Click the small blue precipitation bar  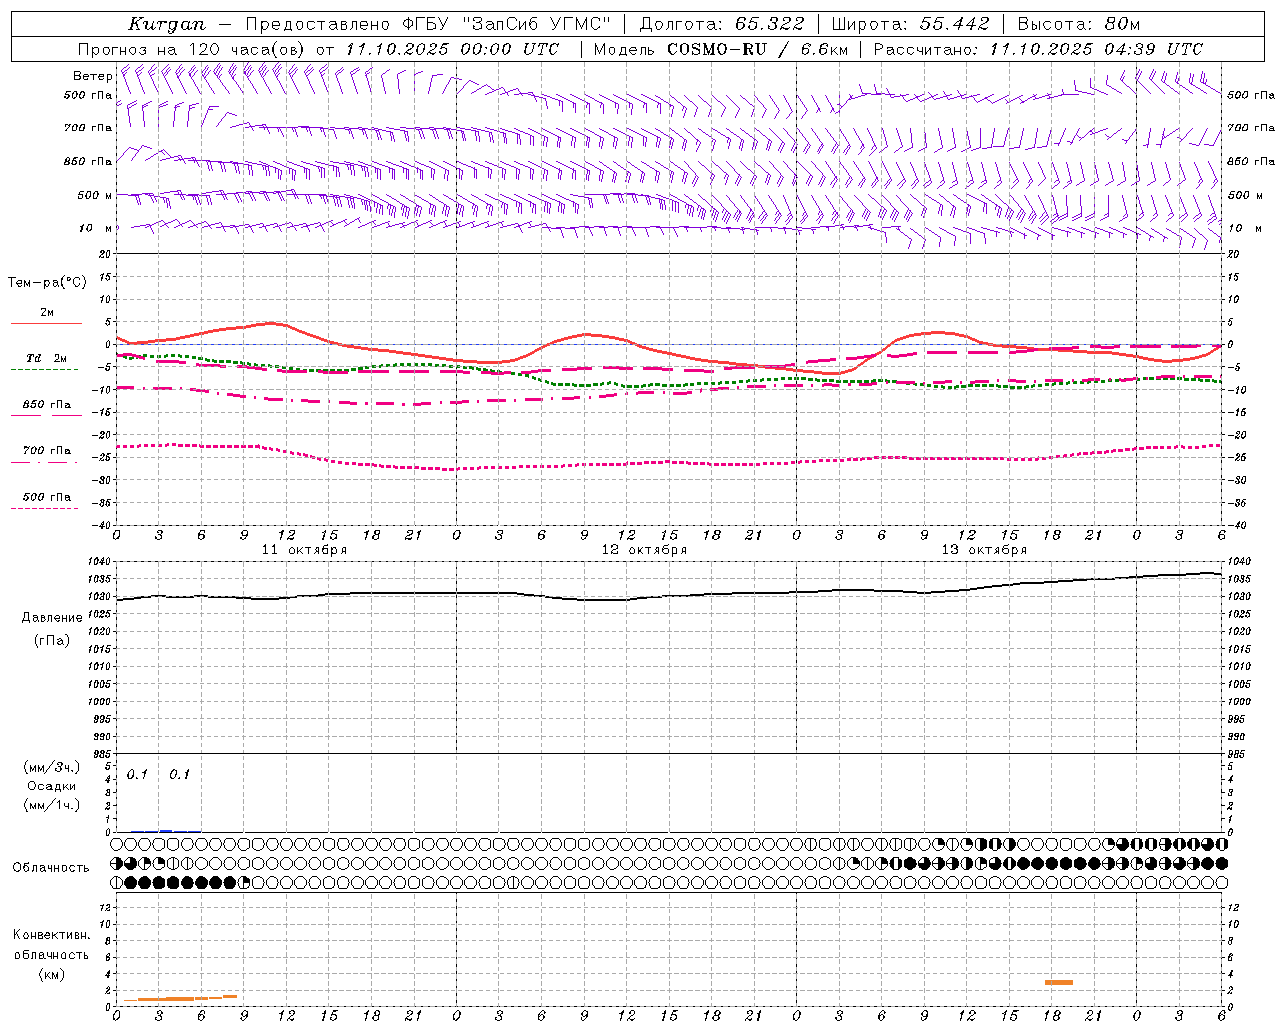coord(166,831)
